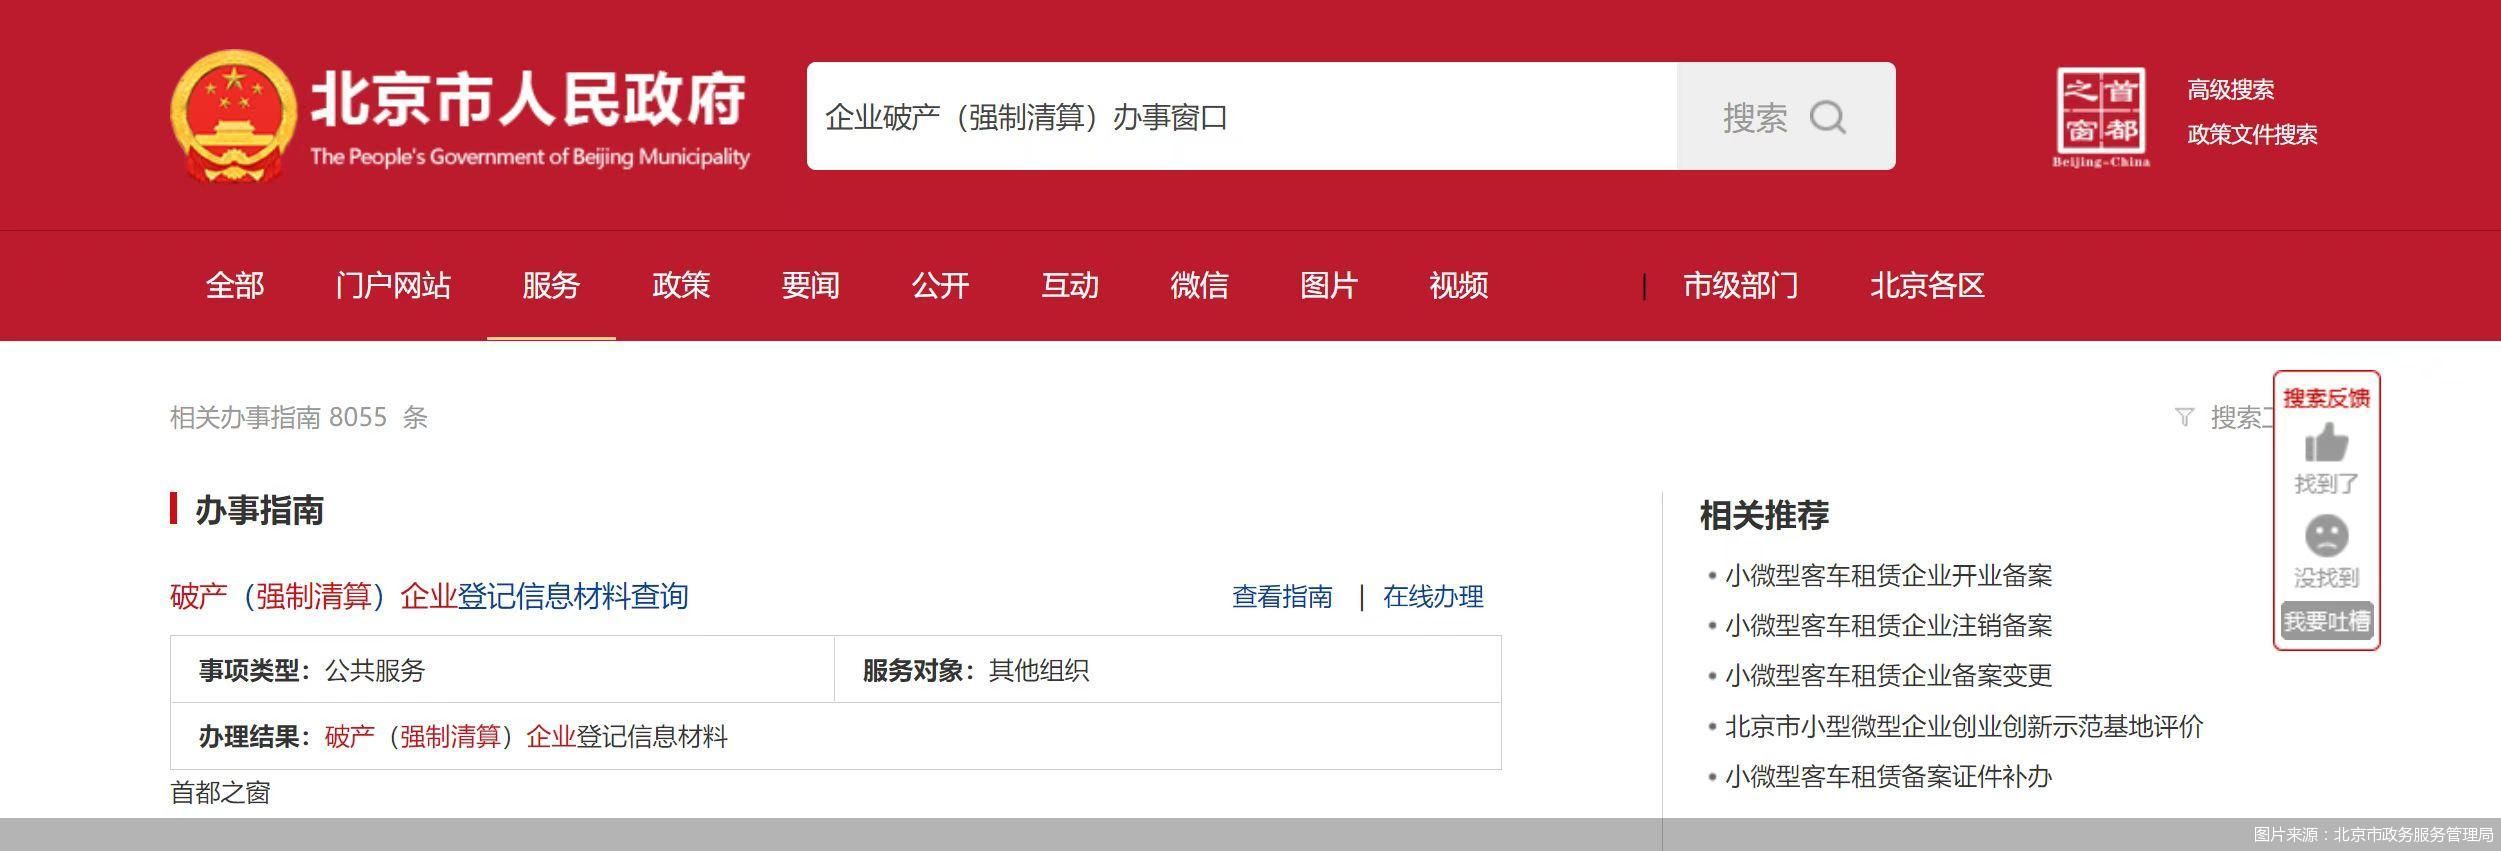Show results under the 图片 tab
The width and height of the screenshot is (2501, 851).
click(1328, 286)
